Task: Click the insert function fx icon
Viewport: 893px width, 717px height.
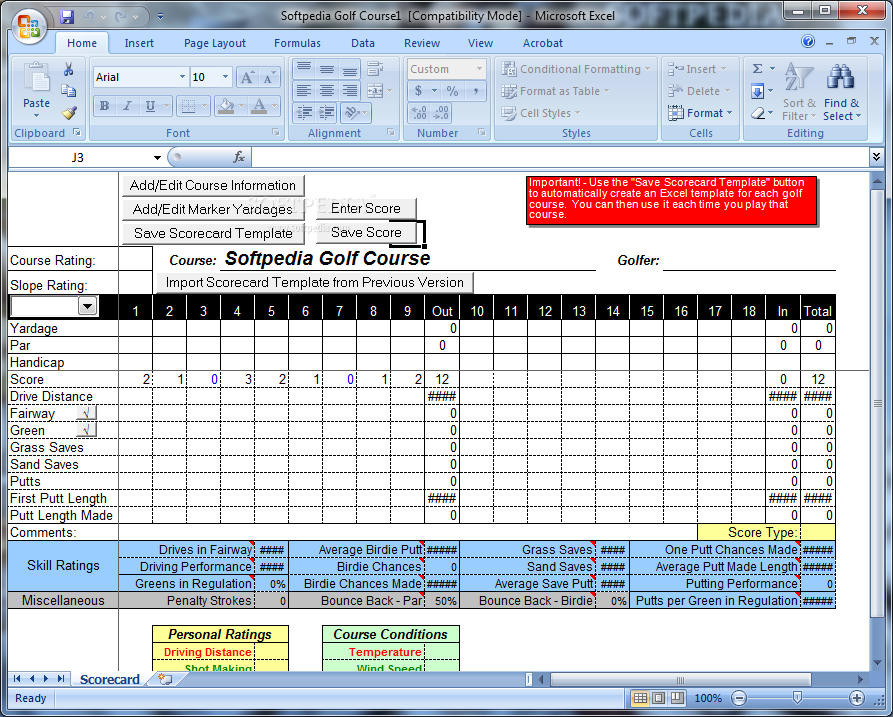Action: (239, 157)
